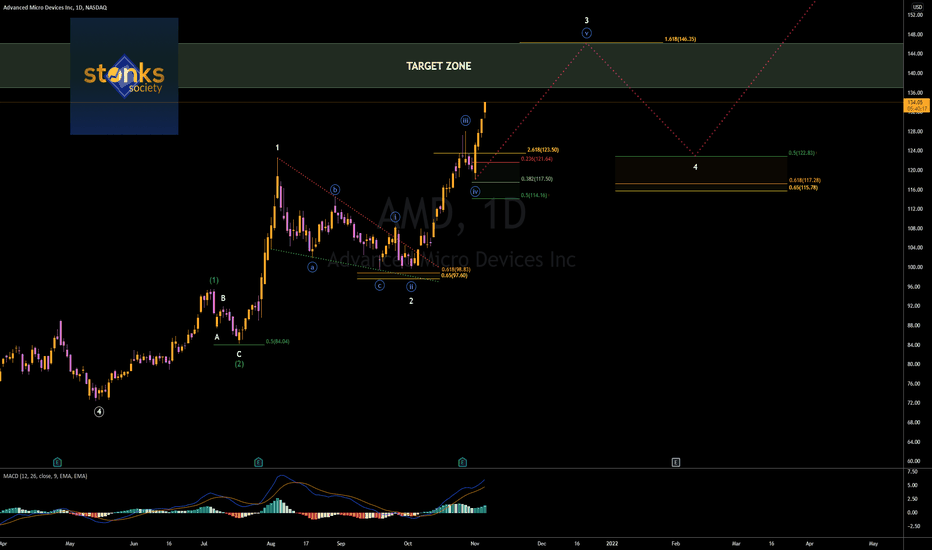Select the circled v wave label
Viewport: 932px width, 550px height.
click(587, 33)
